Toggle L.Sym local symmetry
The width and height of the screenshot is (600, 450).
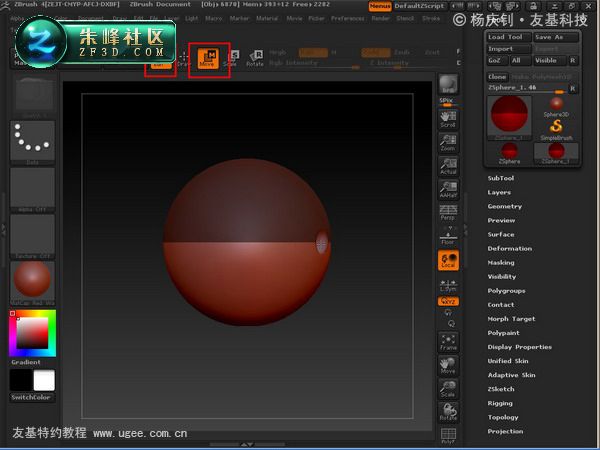point(448,285)
